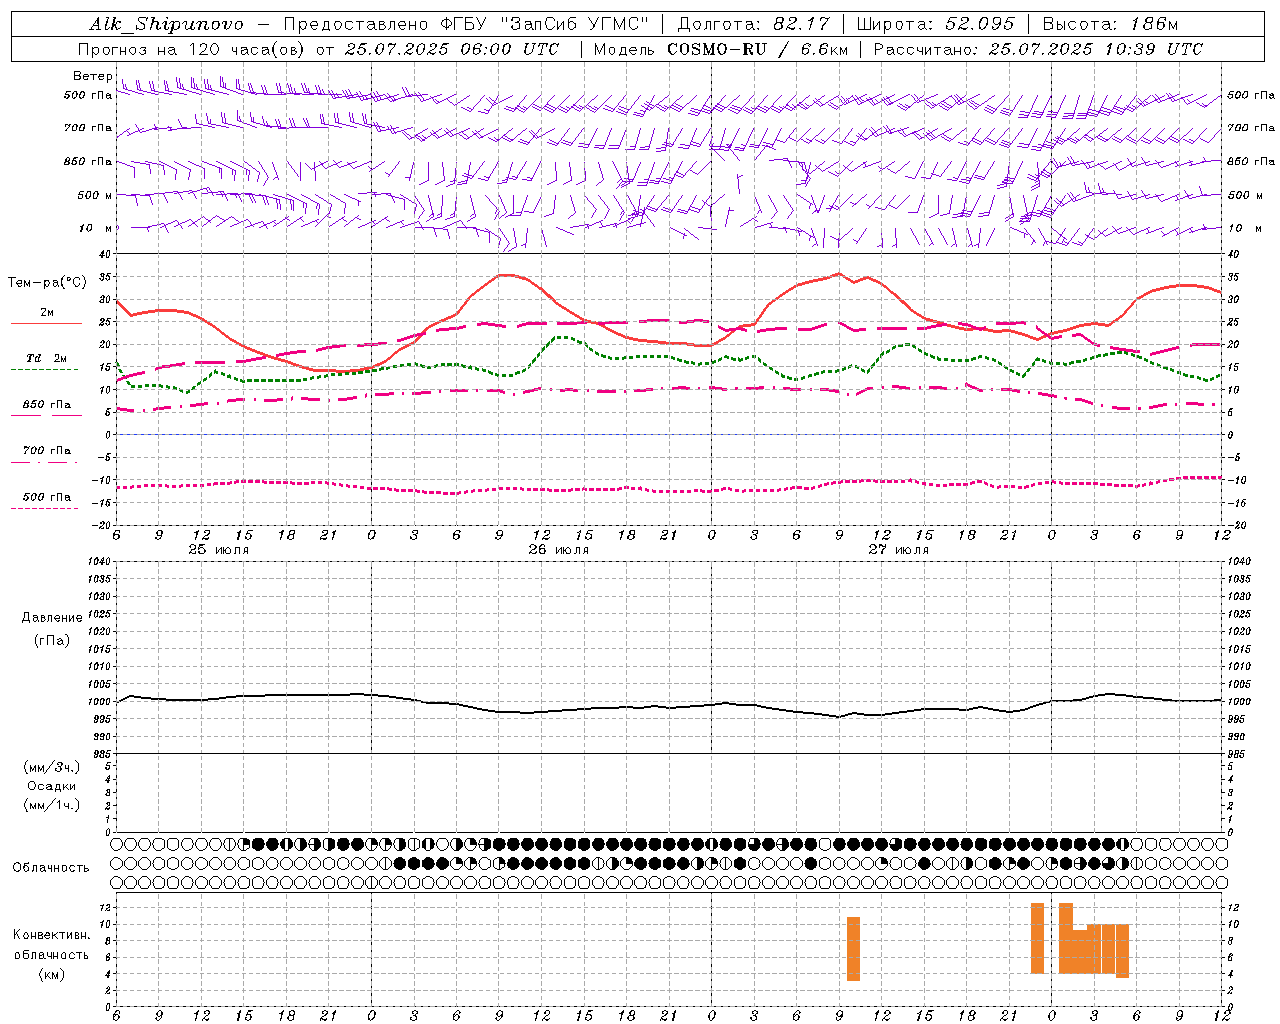Click the 700 гПа temperature legend entry
This screenshot has width=1280, height=1024.
tap(47, 451)
